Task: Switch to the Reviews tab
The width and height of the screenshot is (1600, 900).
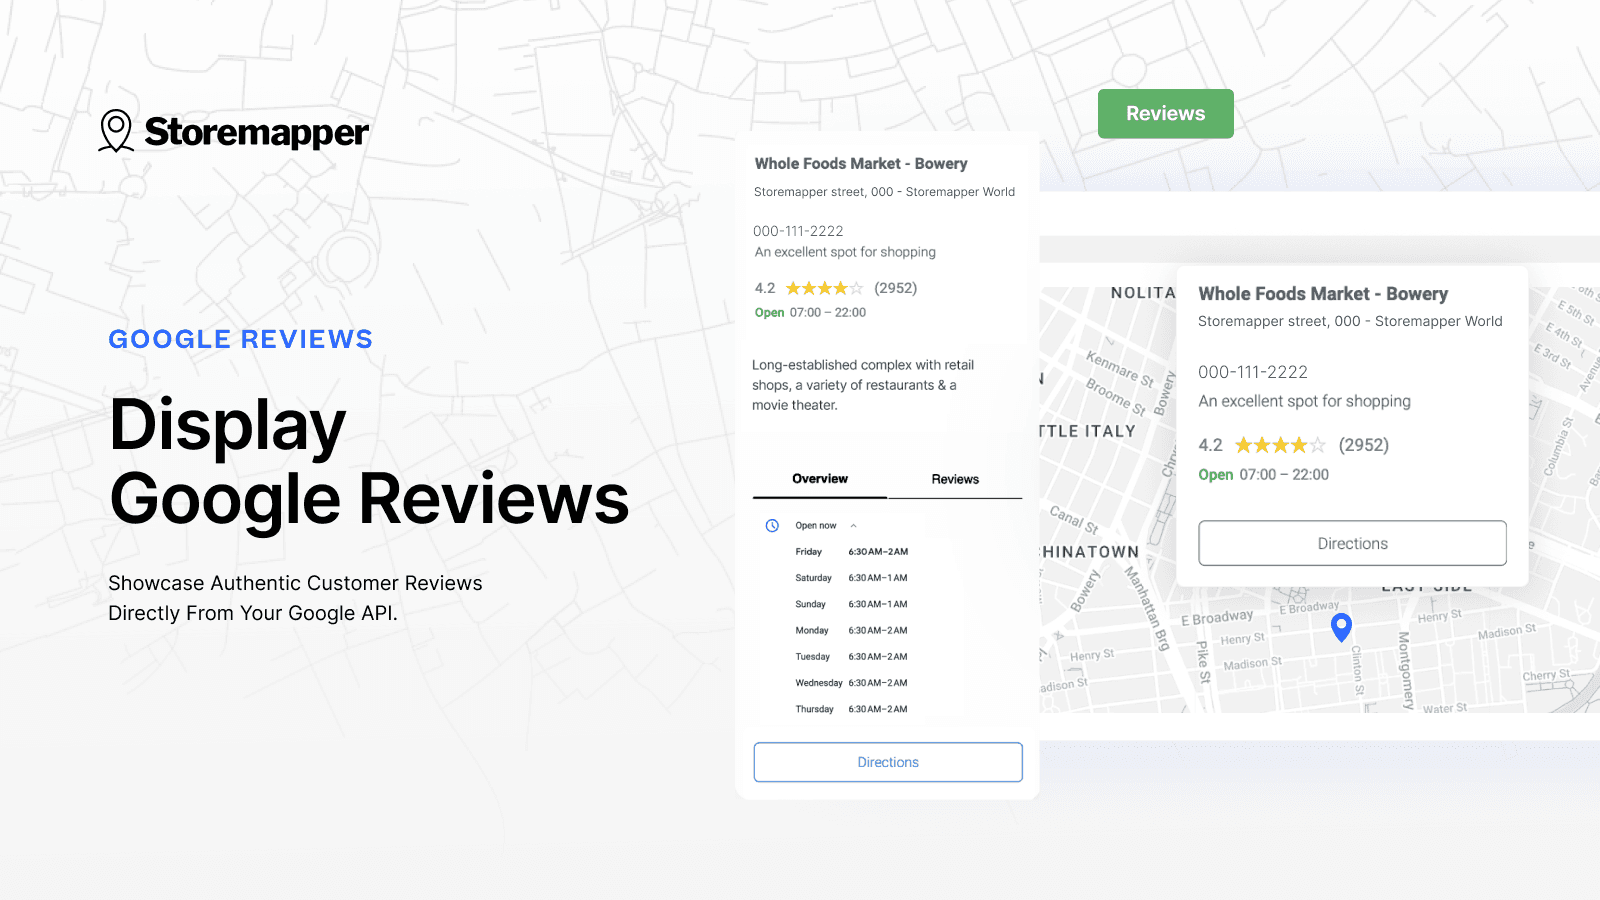Action: (x=955, y=479)
